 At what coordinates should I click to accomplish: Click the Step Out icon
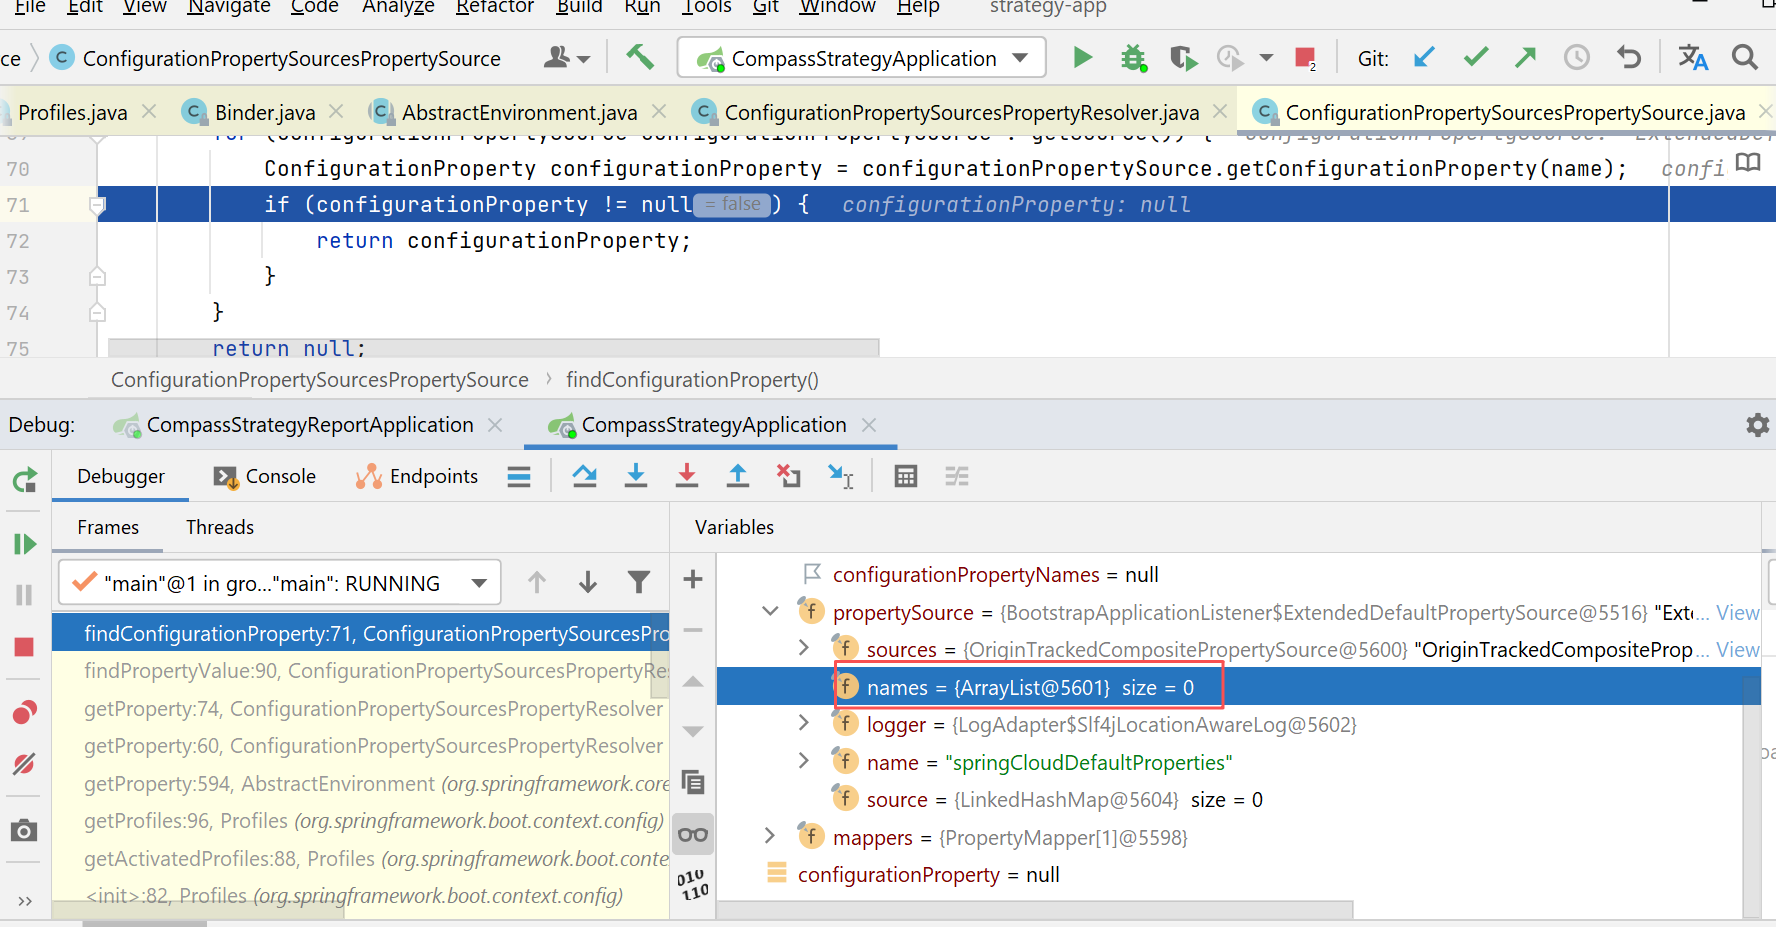tap(738, 476)
